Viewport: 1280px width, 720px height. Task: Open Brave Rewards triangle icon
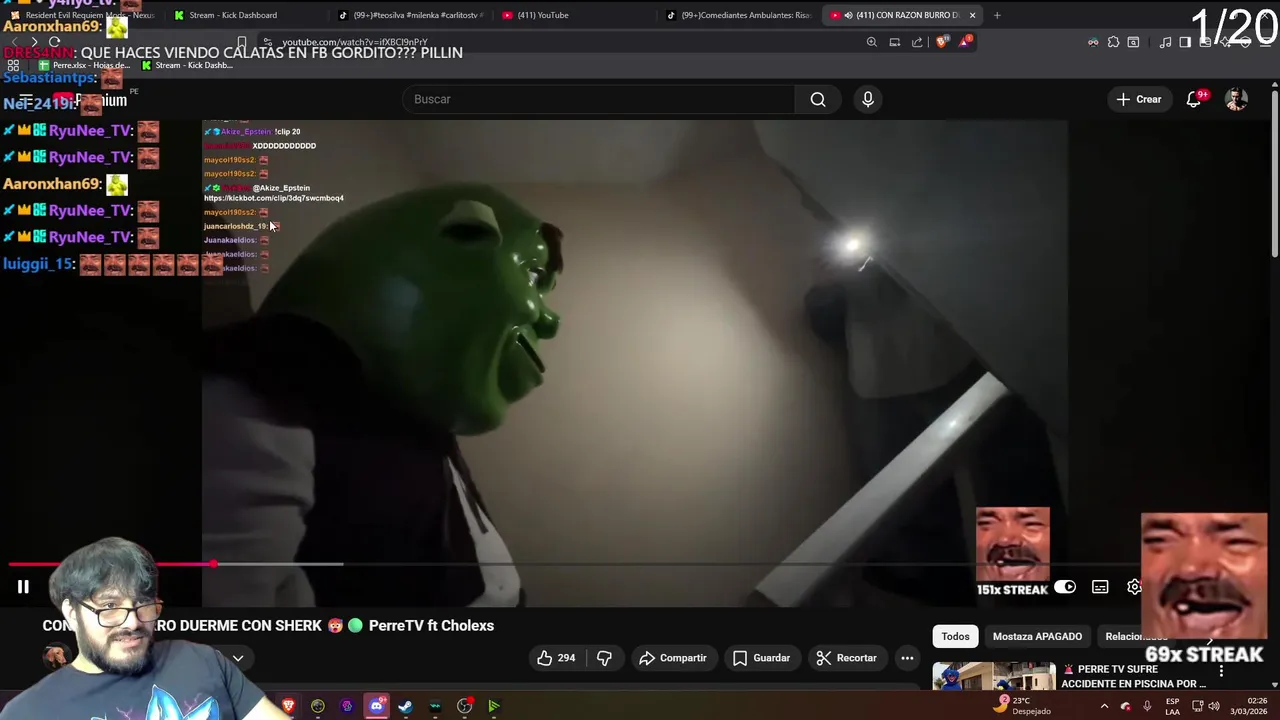[965, 42]
